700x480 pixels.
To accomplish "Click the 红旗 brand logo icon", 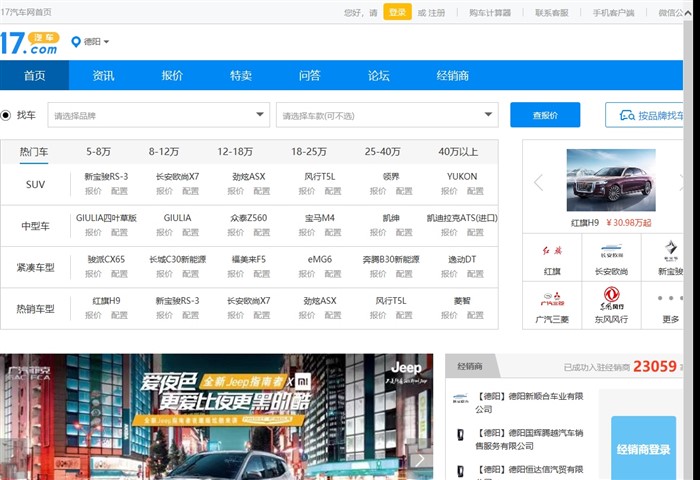I will pos(552,251).
